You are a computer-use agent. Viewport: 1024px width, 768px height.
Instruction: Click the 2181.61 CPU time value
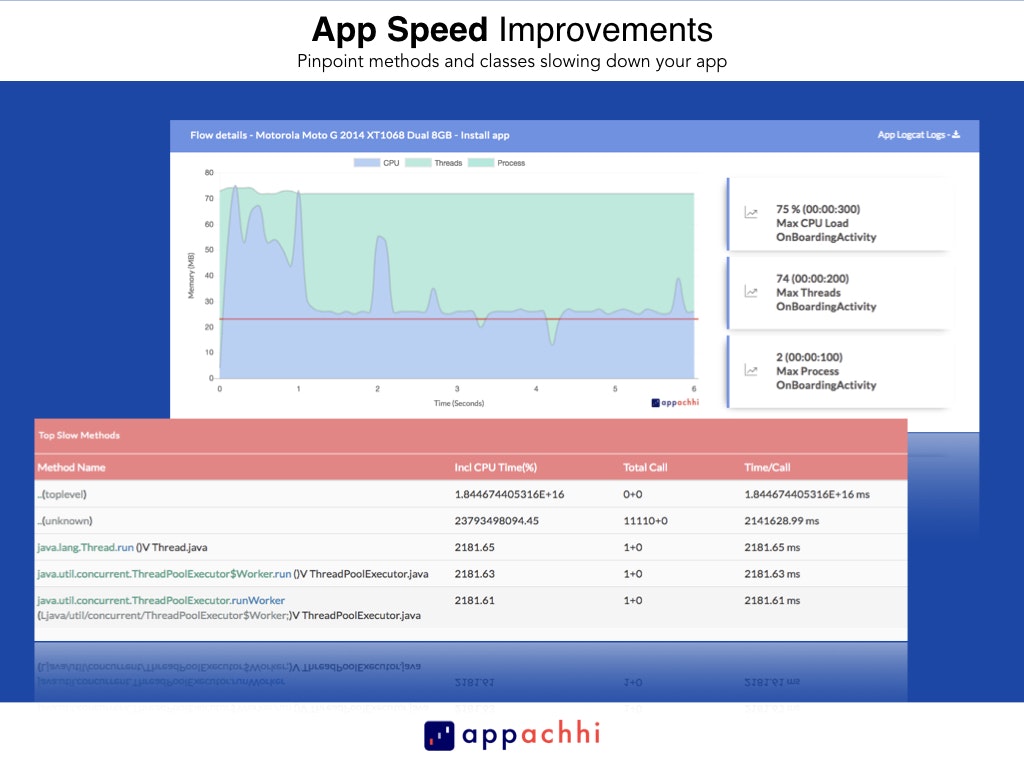pyautogui.click(x=475, y=600)
